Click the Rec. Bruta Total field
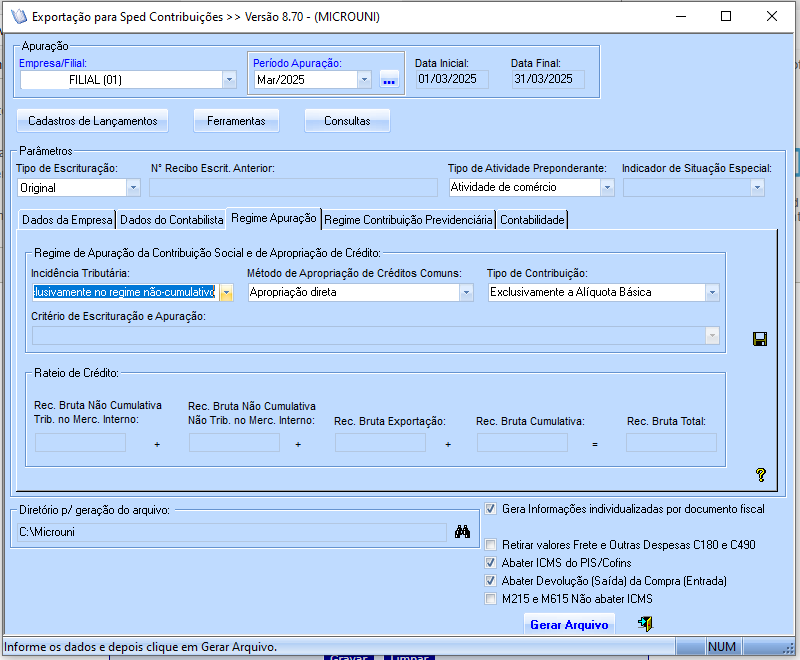800x660 pixels. pyautogui.click(x=671, y=443)
